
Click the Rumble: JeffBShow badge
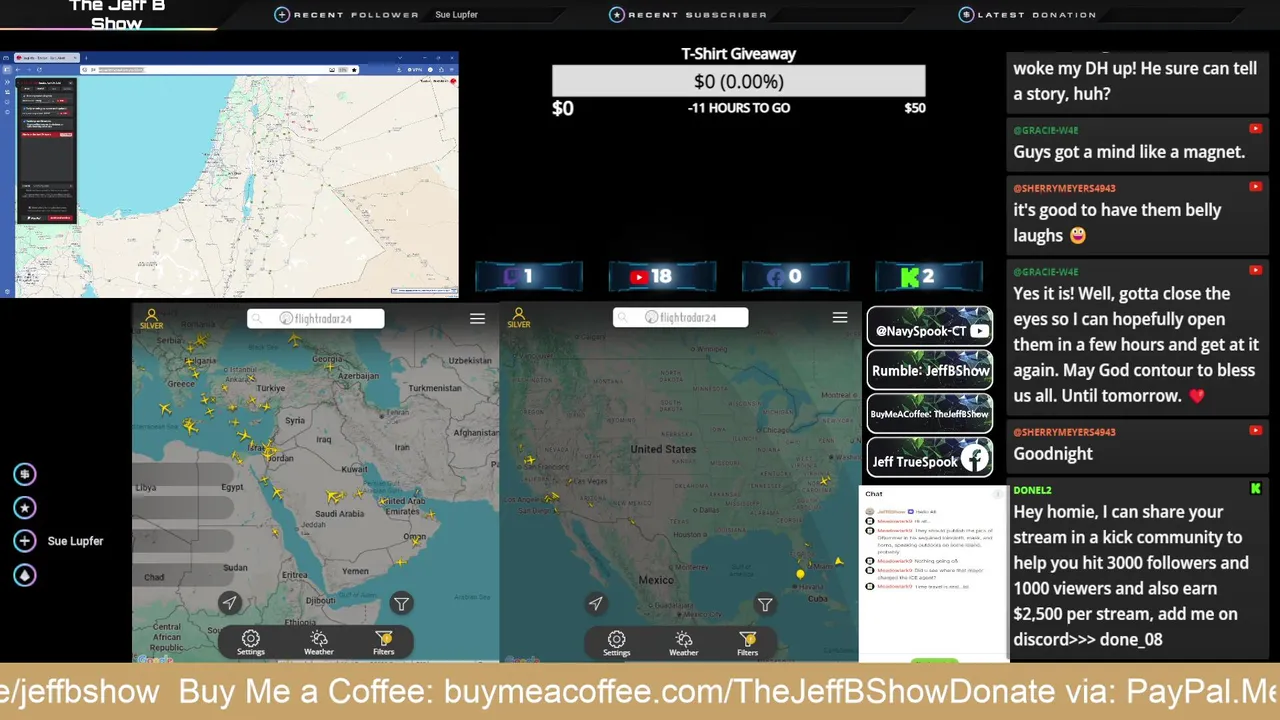pyautogui.click(x=930, y=370)
